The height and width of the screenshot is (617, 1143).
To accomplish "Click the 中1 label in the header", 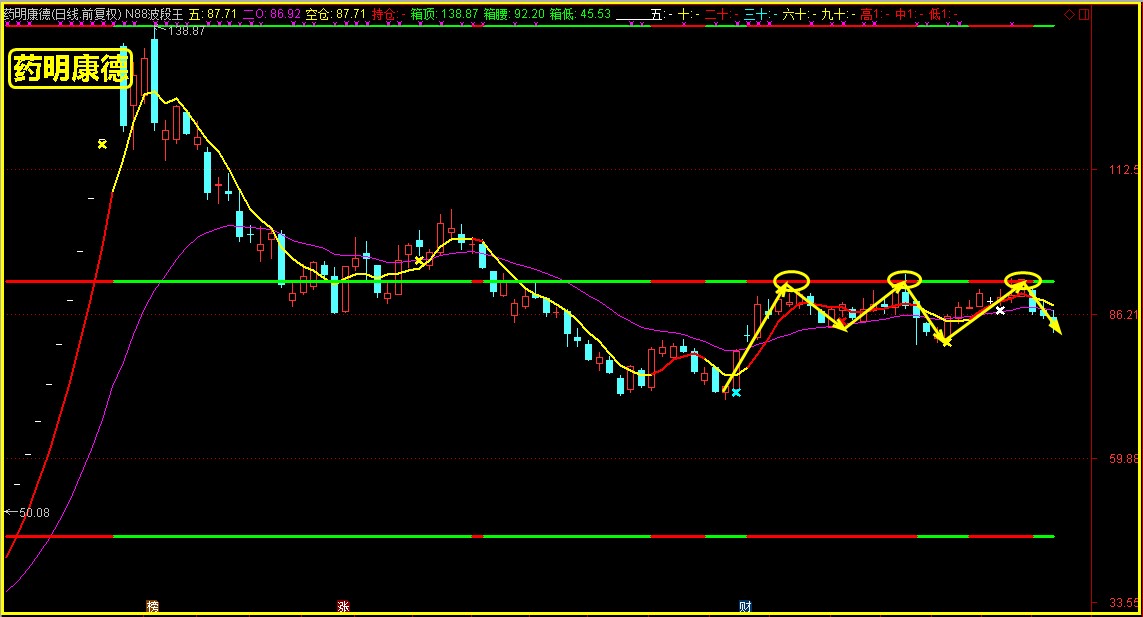I will pos(909,14).
